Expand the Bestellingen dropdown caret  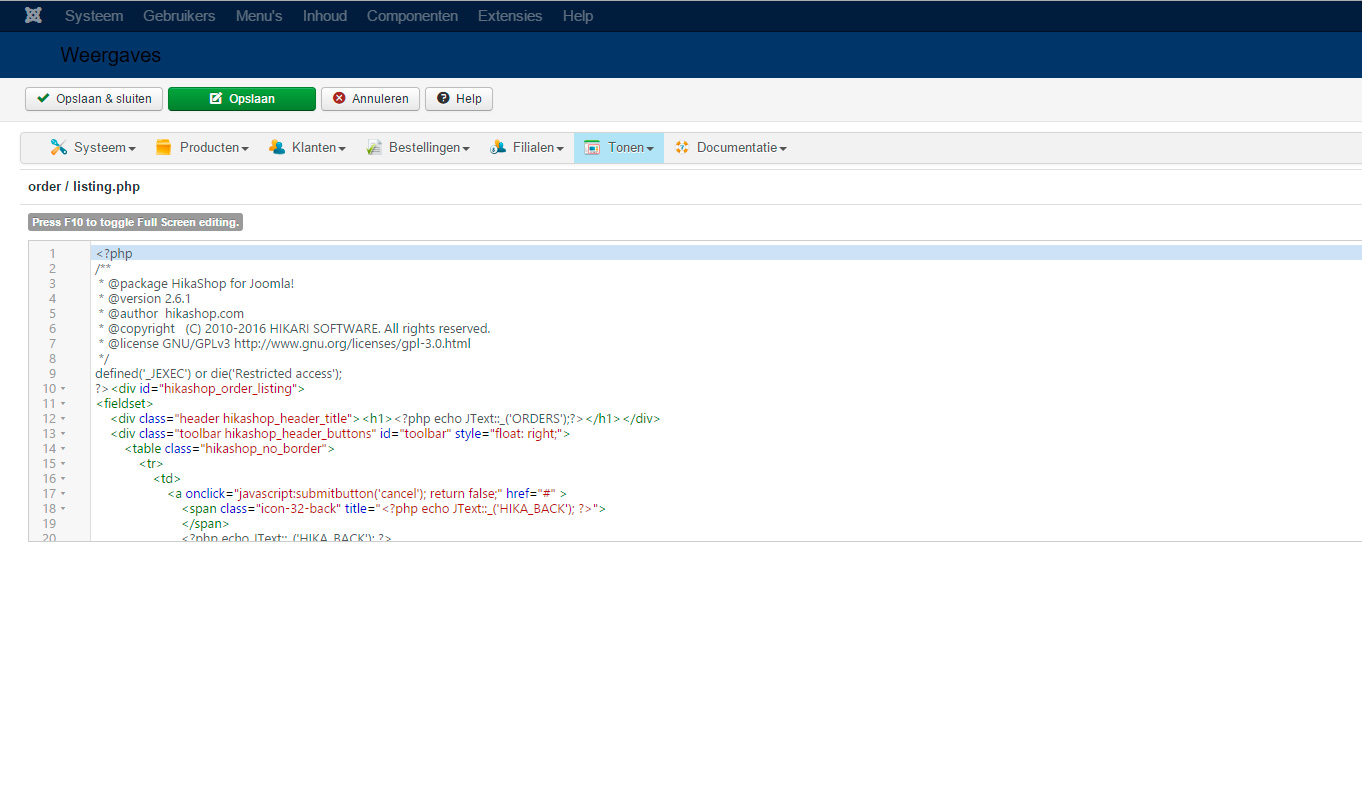tap(466, 149)
